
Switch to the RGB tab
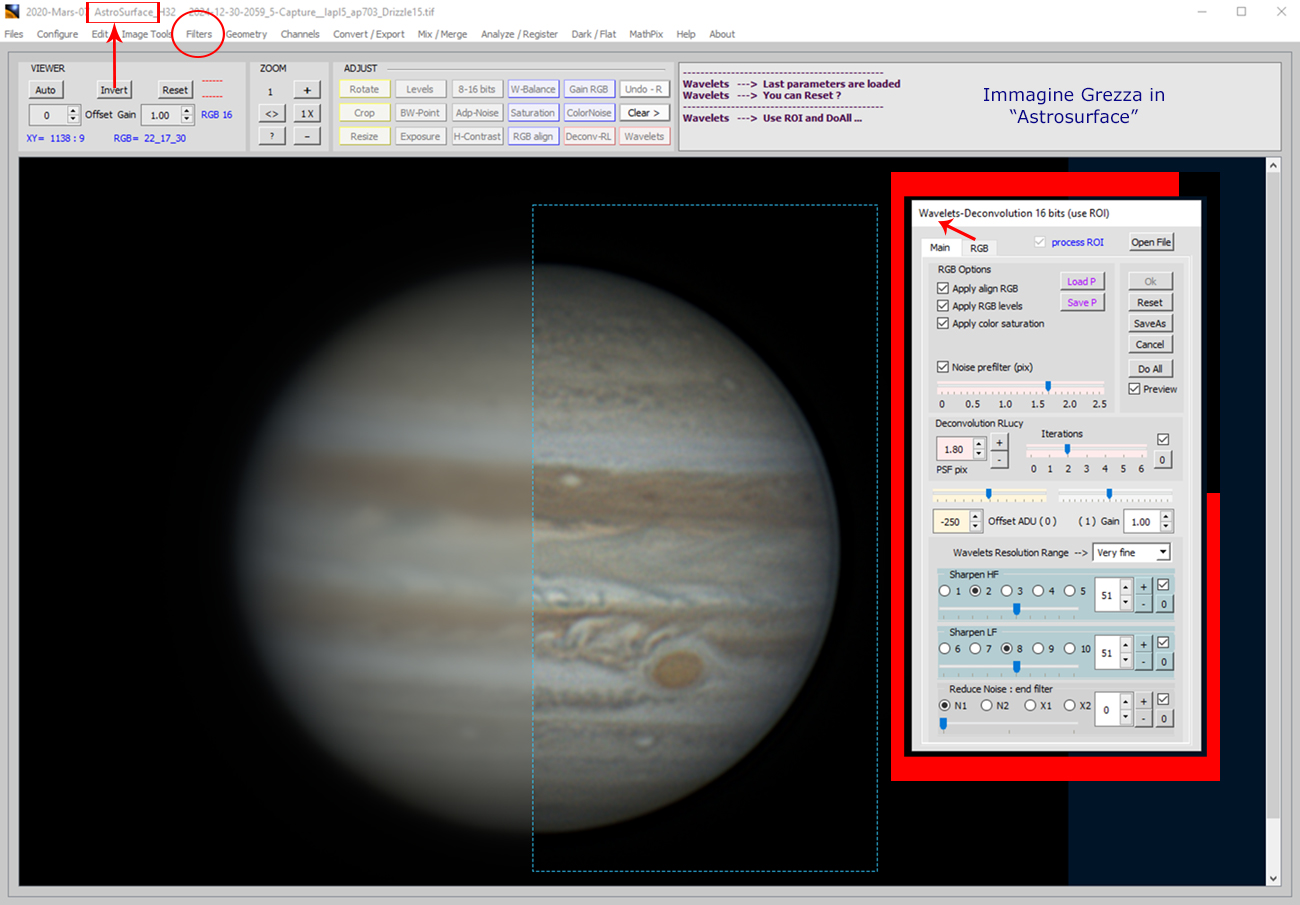pos(979,248)
